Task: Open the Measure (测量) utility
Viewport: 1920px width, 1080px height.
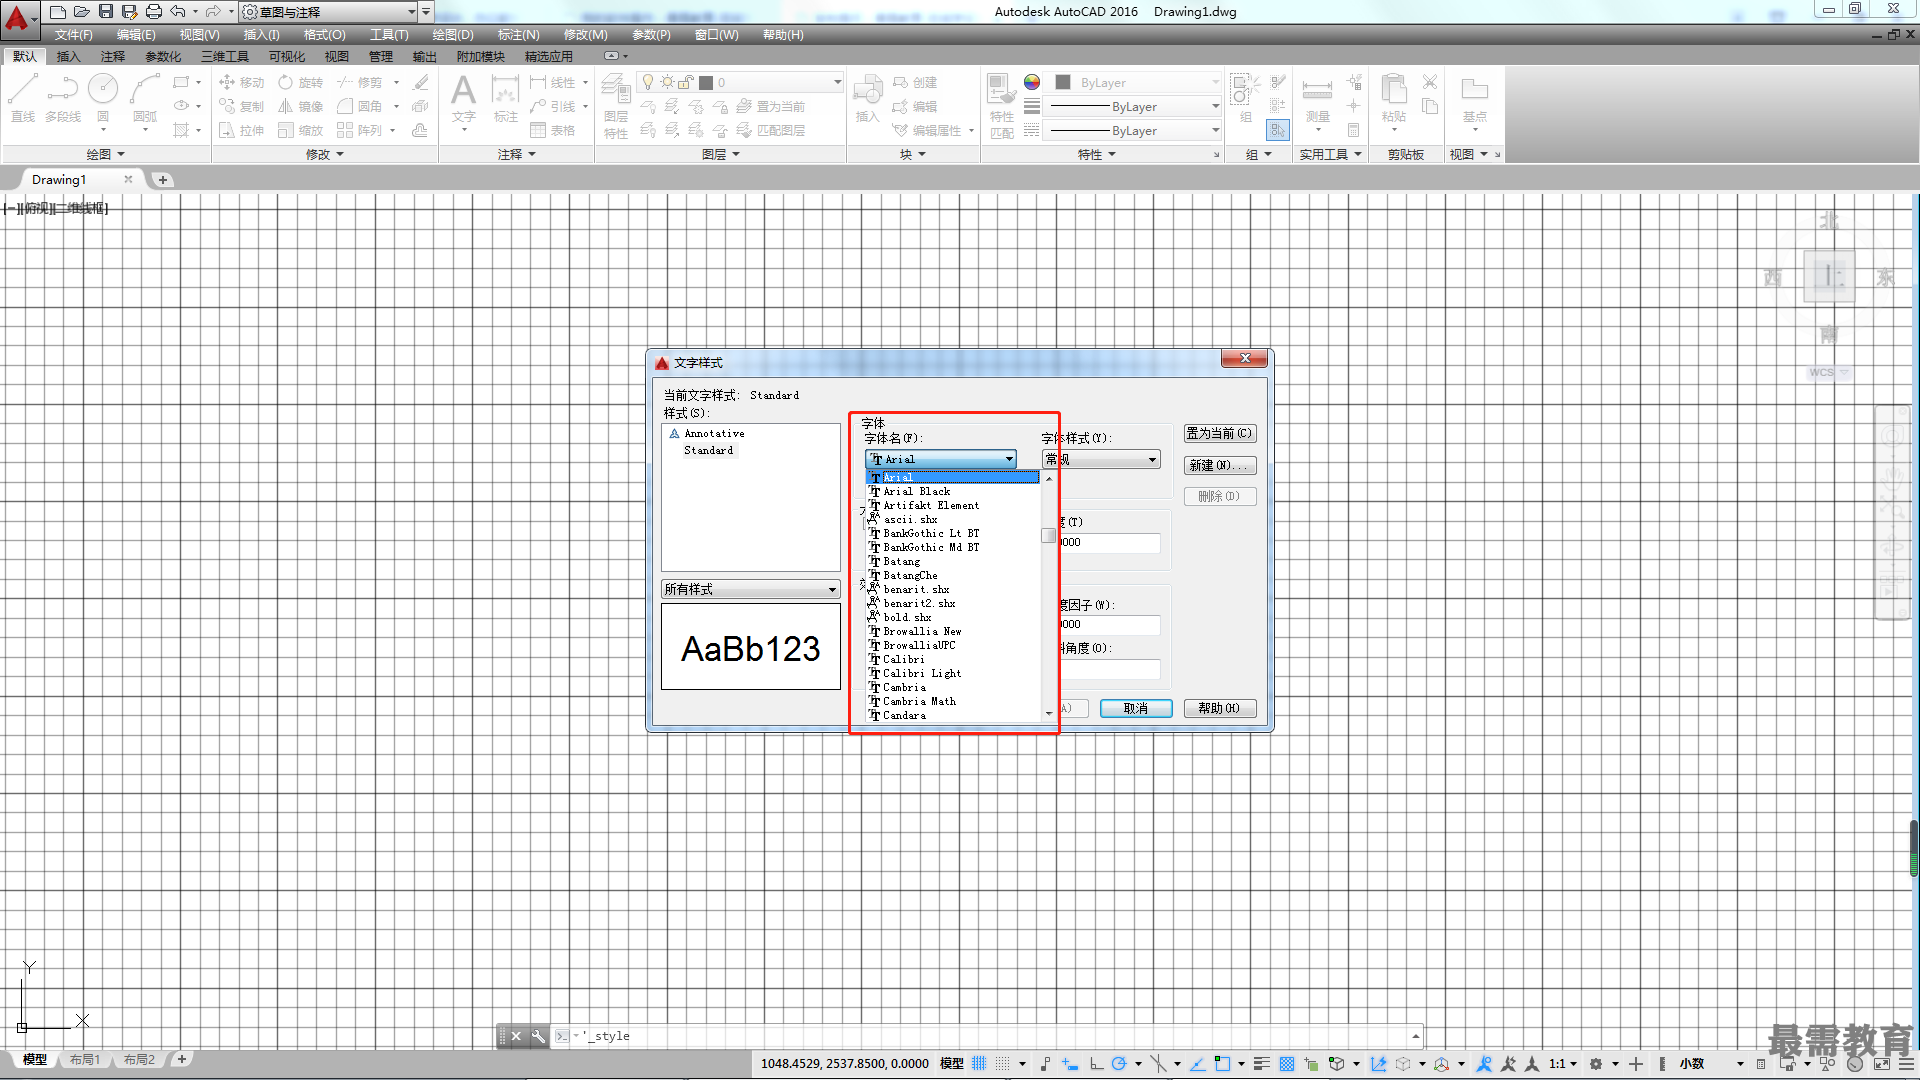Action: [1317, 100]
